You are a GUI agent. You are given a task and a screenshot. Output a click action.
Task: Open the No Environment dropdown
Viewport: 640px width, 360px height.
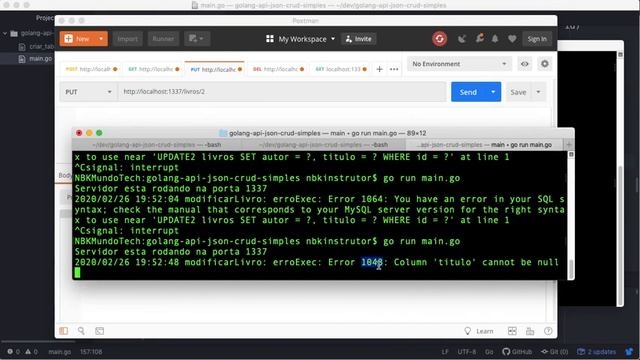(459, 64)
